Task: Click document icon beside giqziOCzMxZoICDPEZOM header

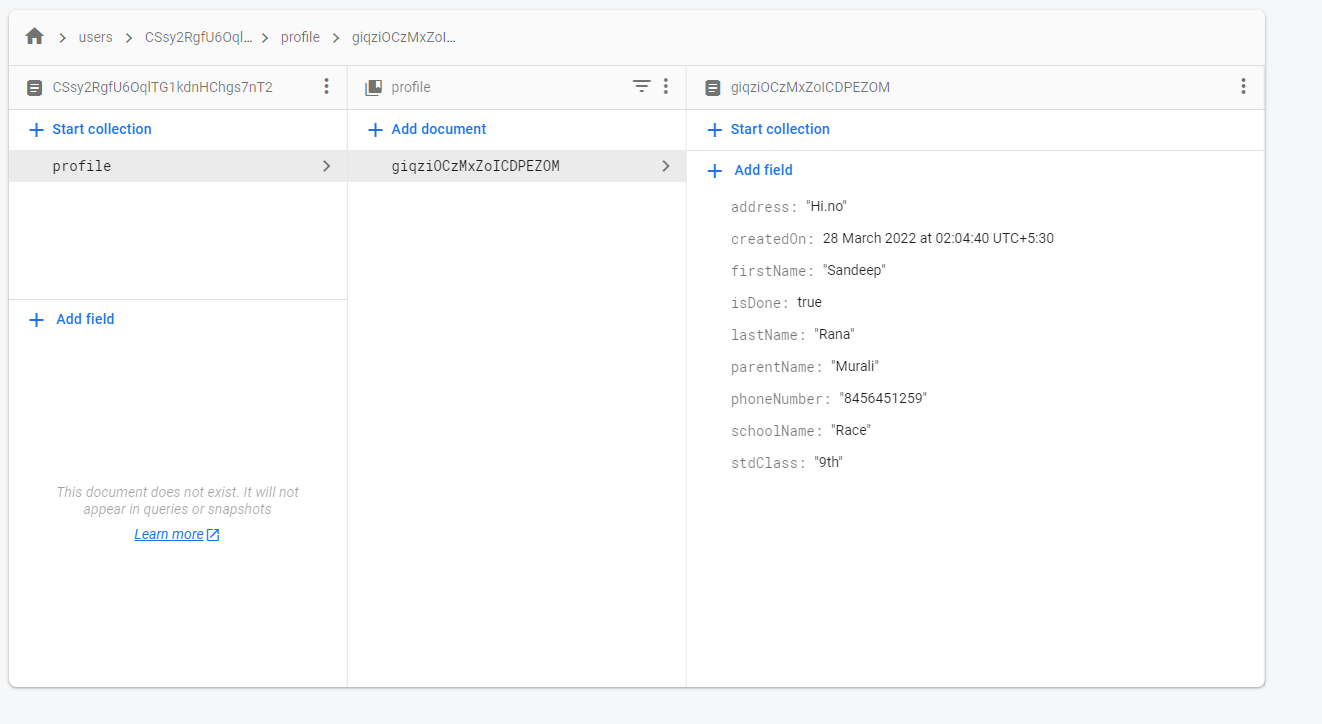Action: [x=713, y=88]
